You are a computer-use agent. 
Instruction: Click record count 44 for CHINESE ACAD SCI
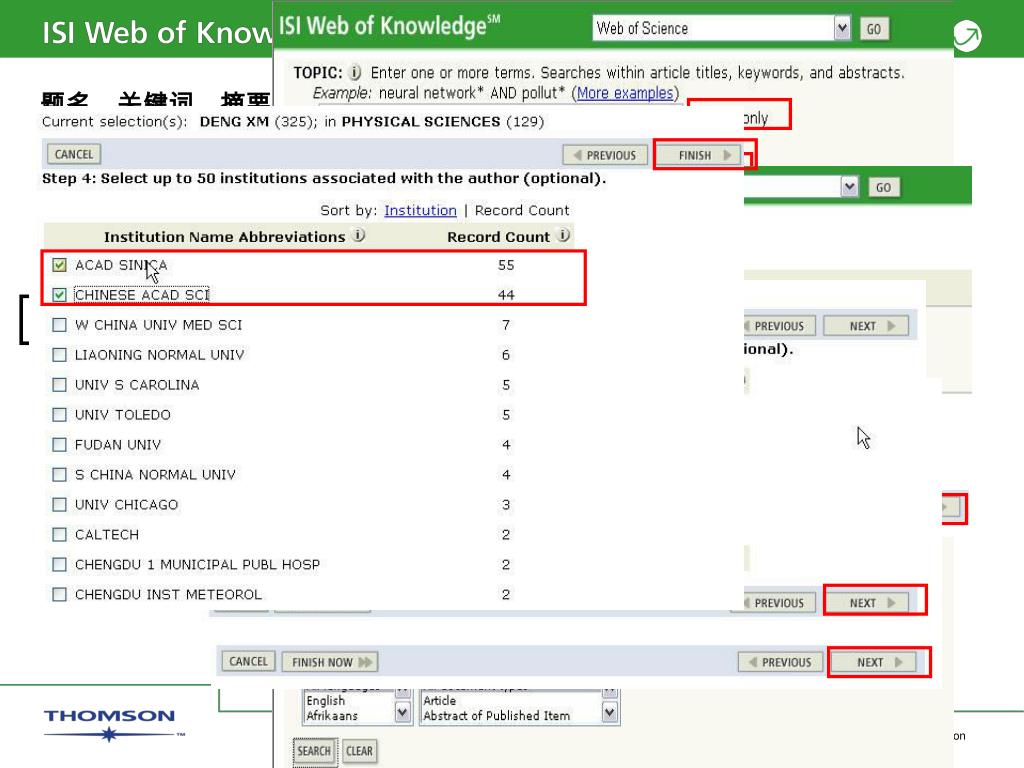click(506, 295)
